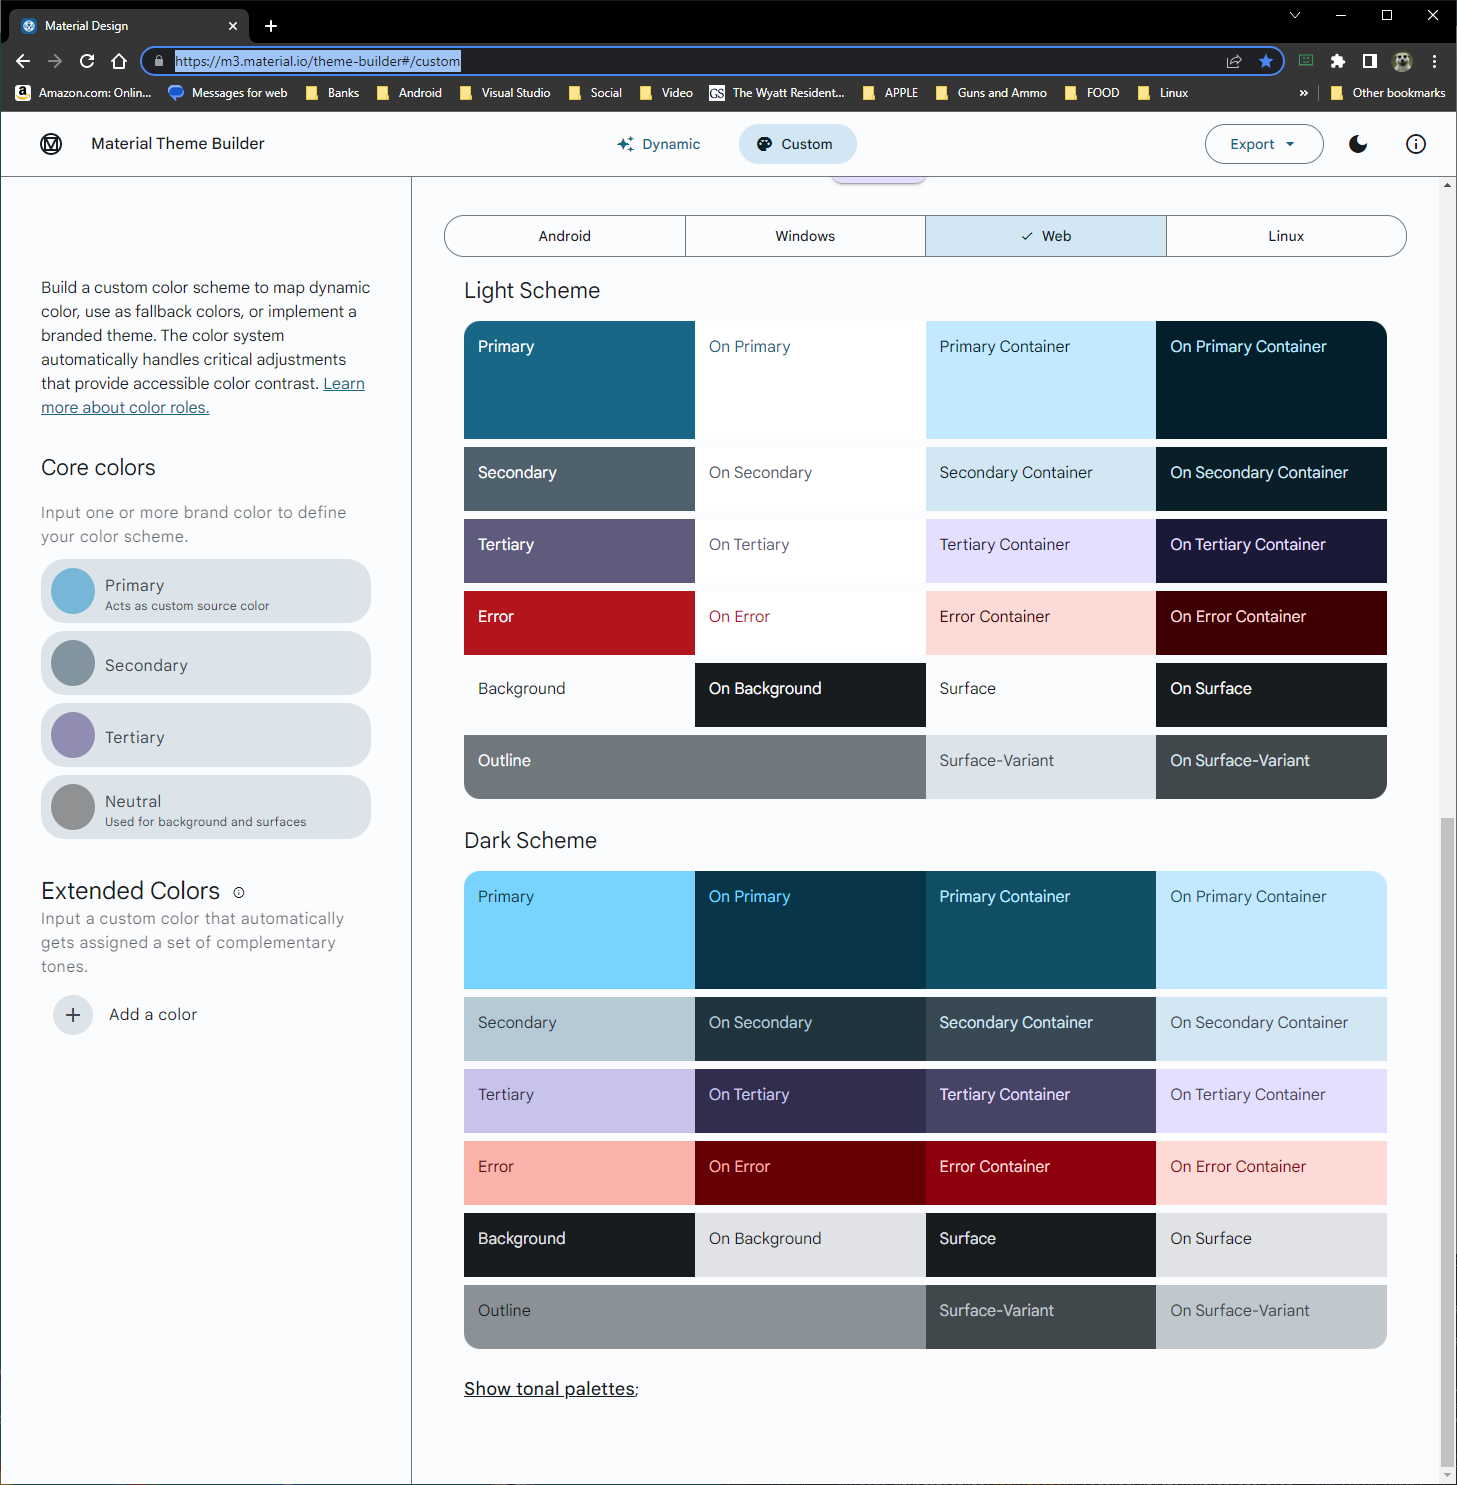Open a new browser tab
The height and width of the screenshot is (1485, 1457).
point(271,26)
